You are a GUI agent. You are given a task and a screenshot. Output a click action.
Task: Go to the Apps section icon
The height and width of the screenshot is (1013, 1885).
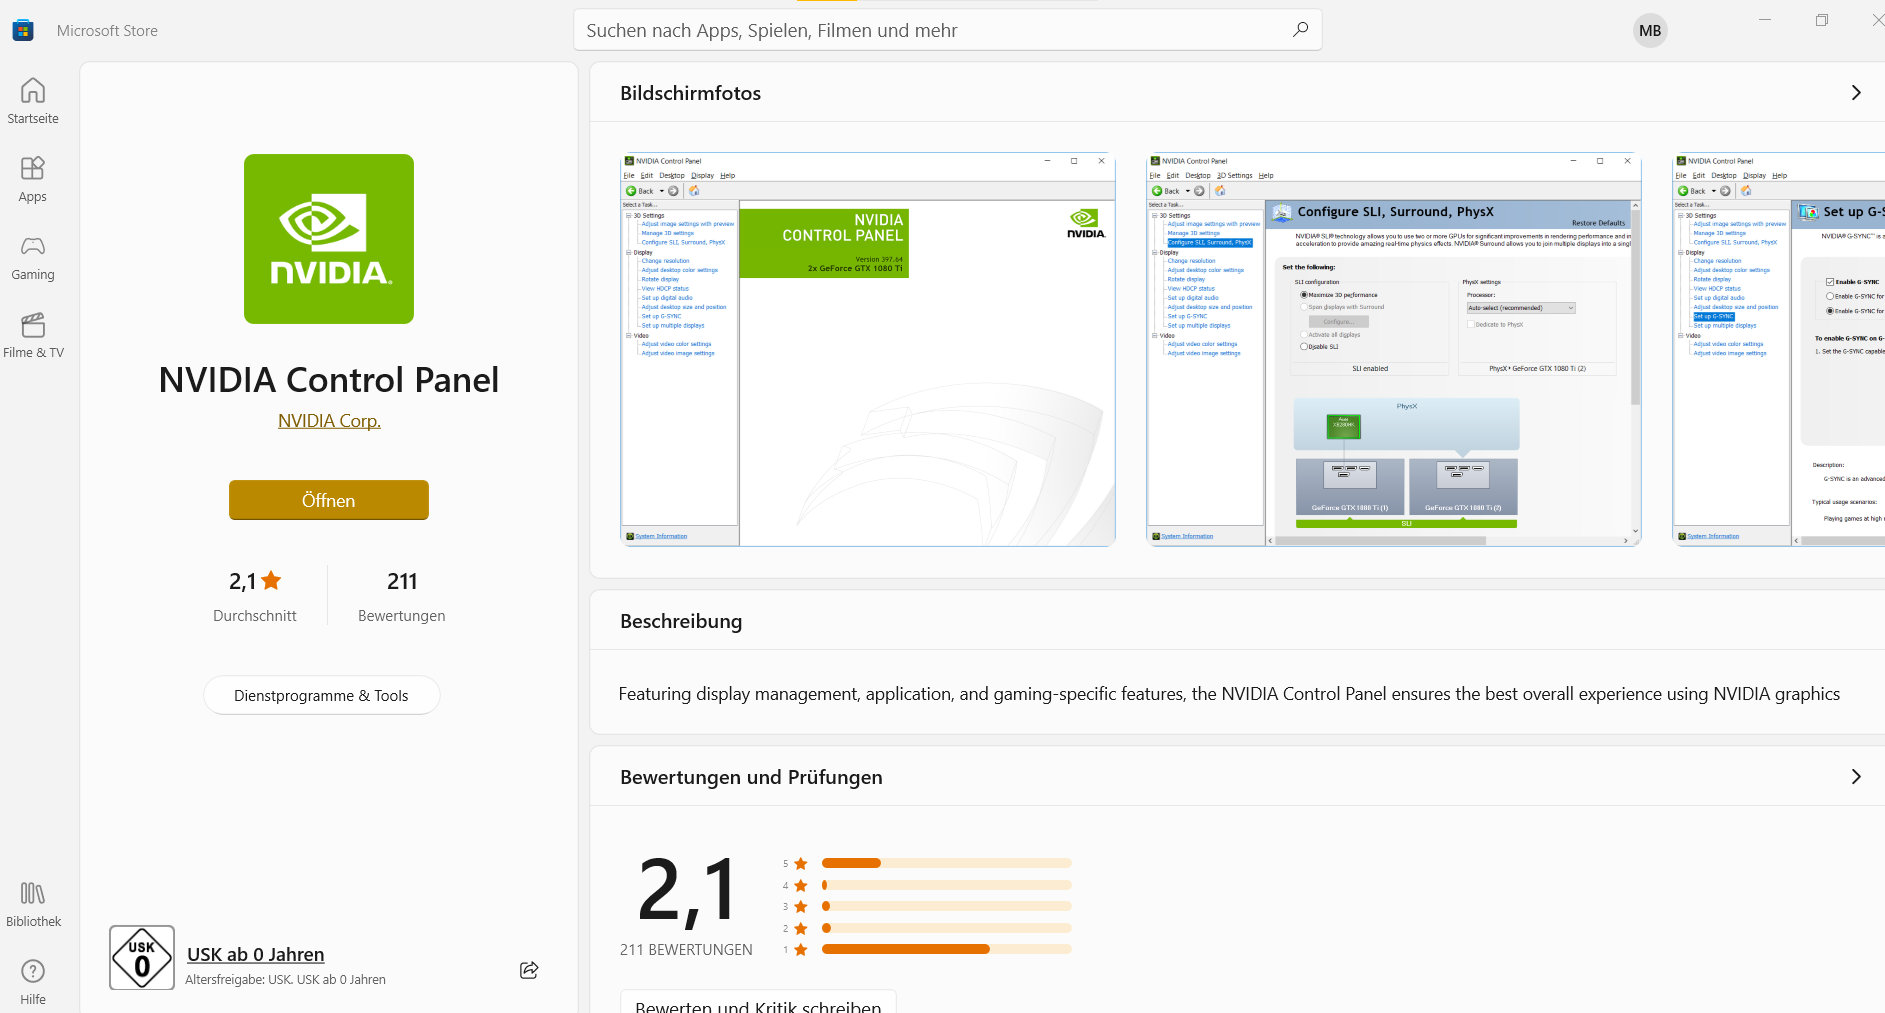(x=33, y=168)
